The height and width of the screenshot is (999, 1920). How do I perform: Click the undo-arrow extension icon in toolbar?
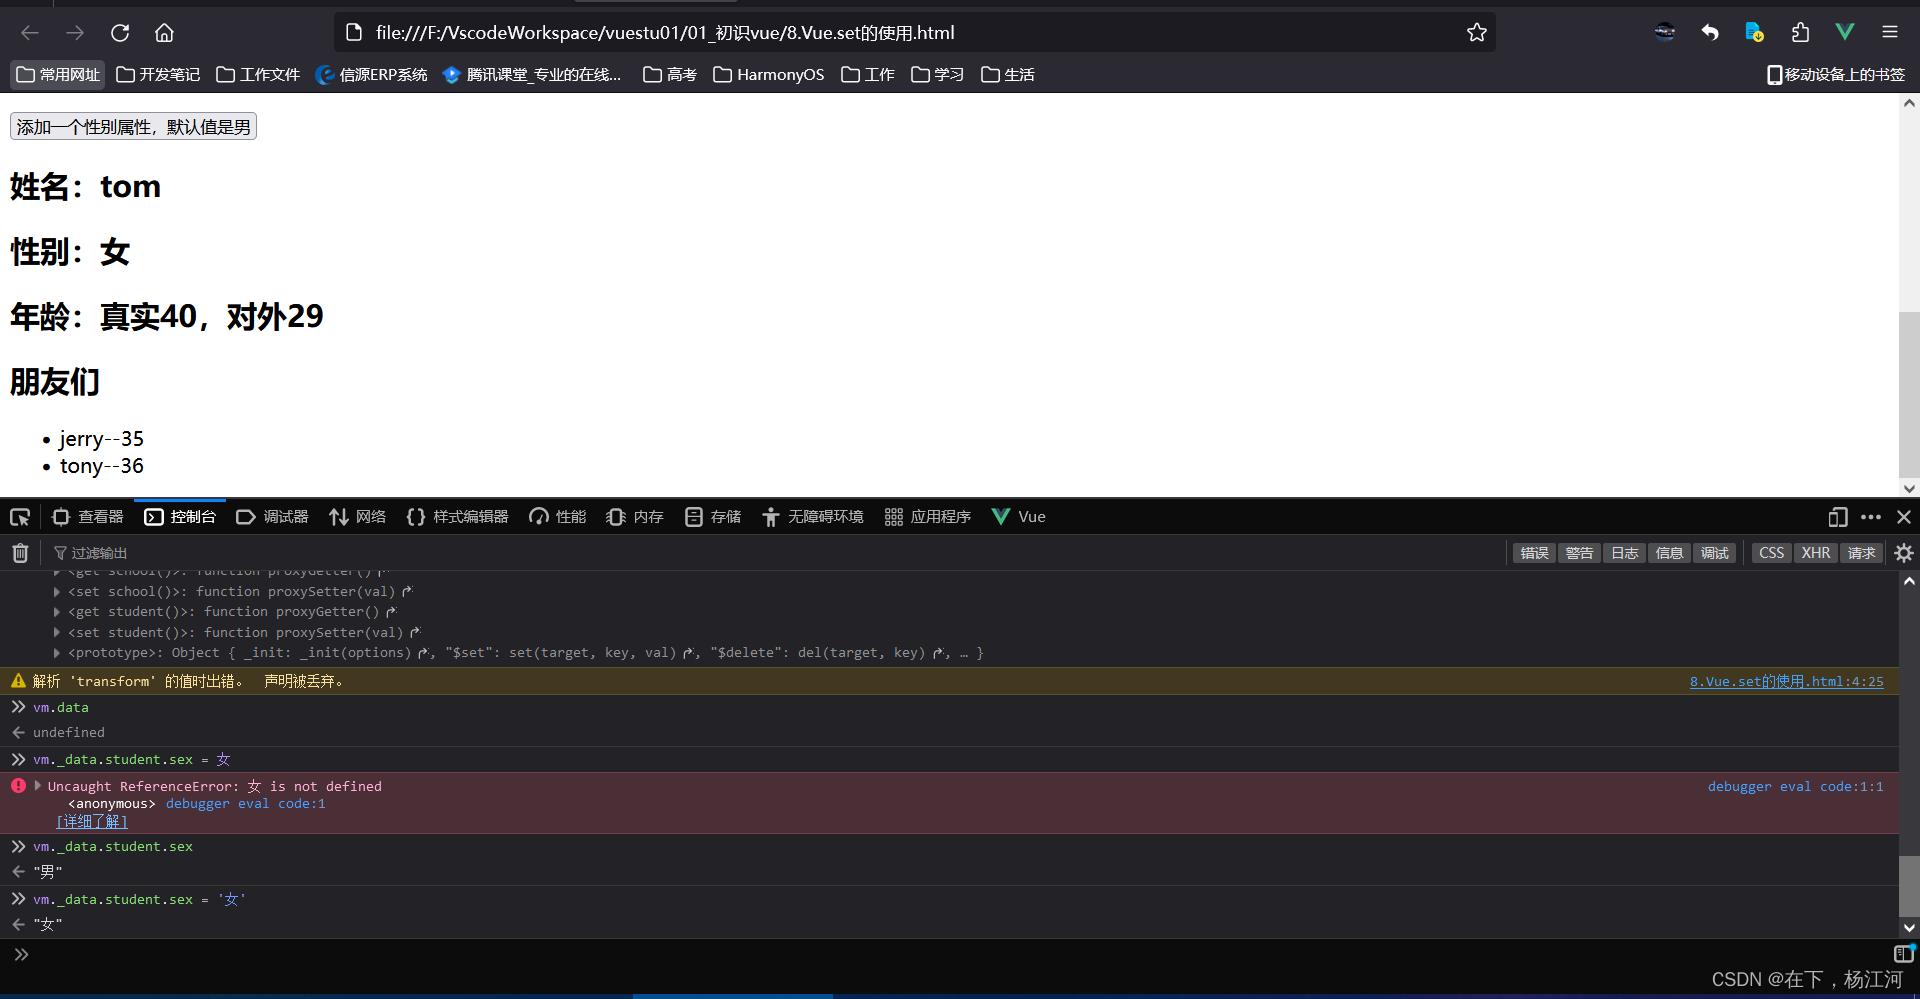[1710, 33]
